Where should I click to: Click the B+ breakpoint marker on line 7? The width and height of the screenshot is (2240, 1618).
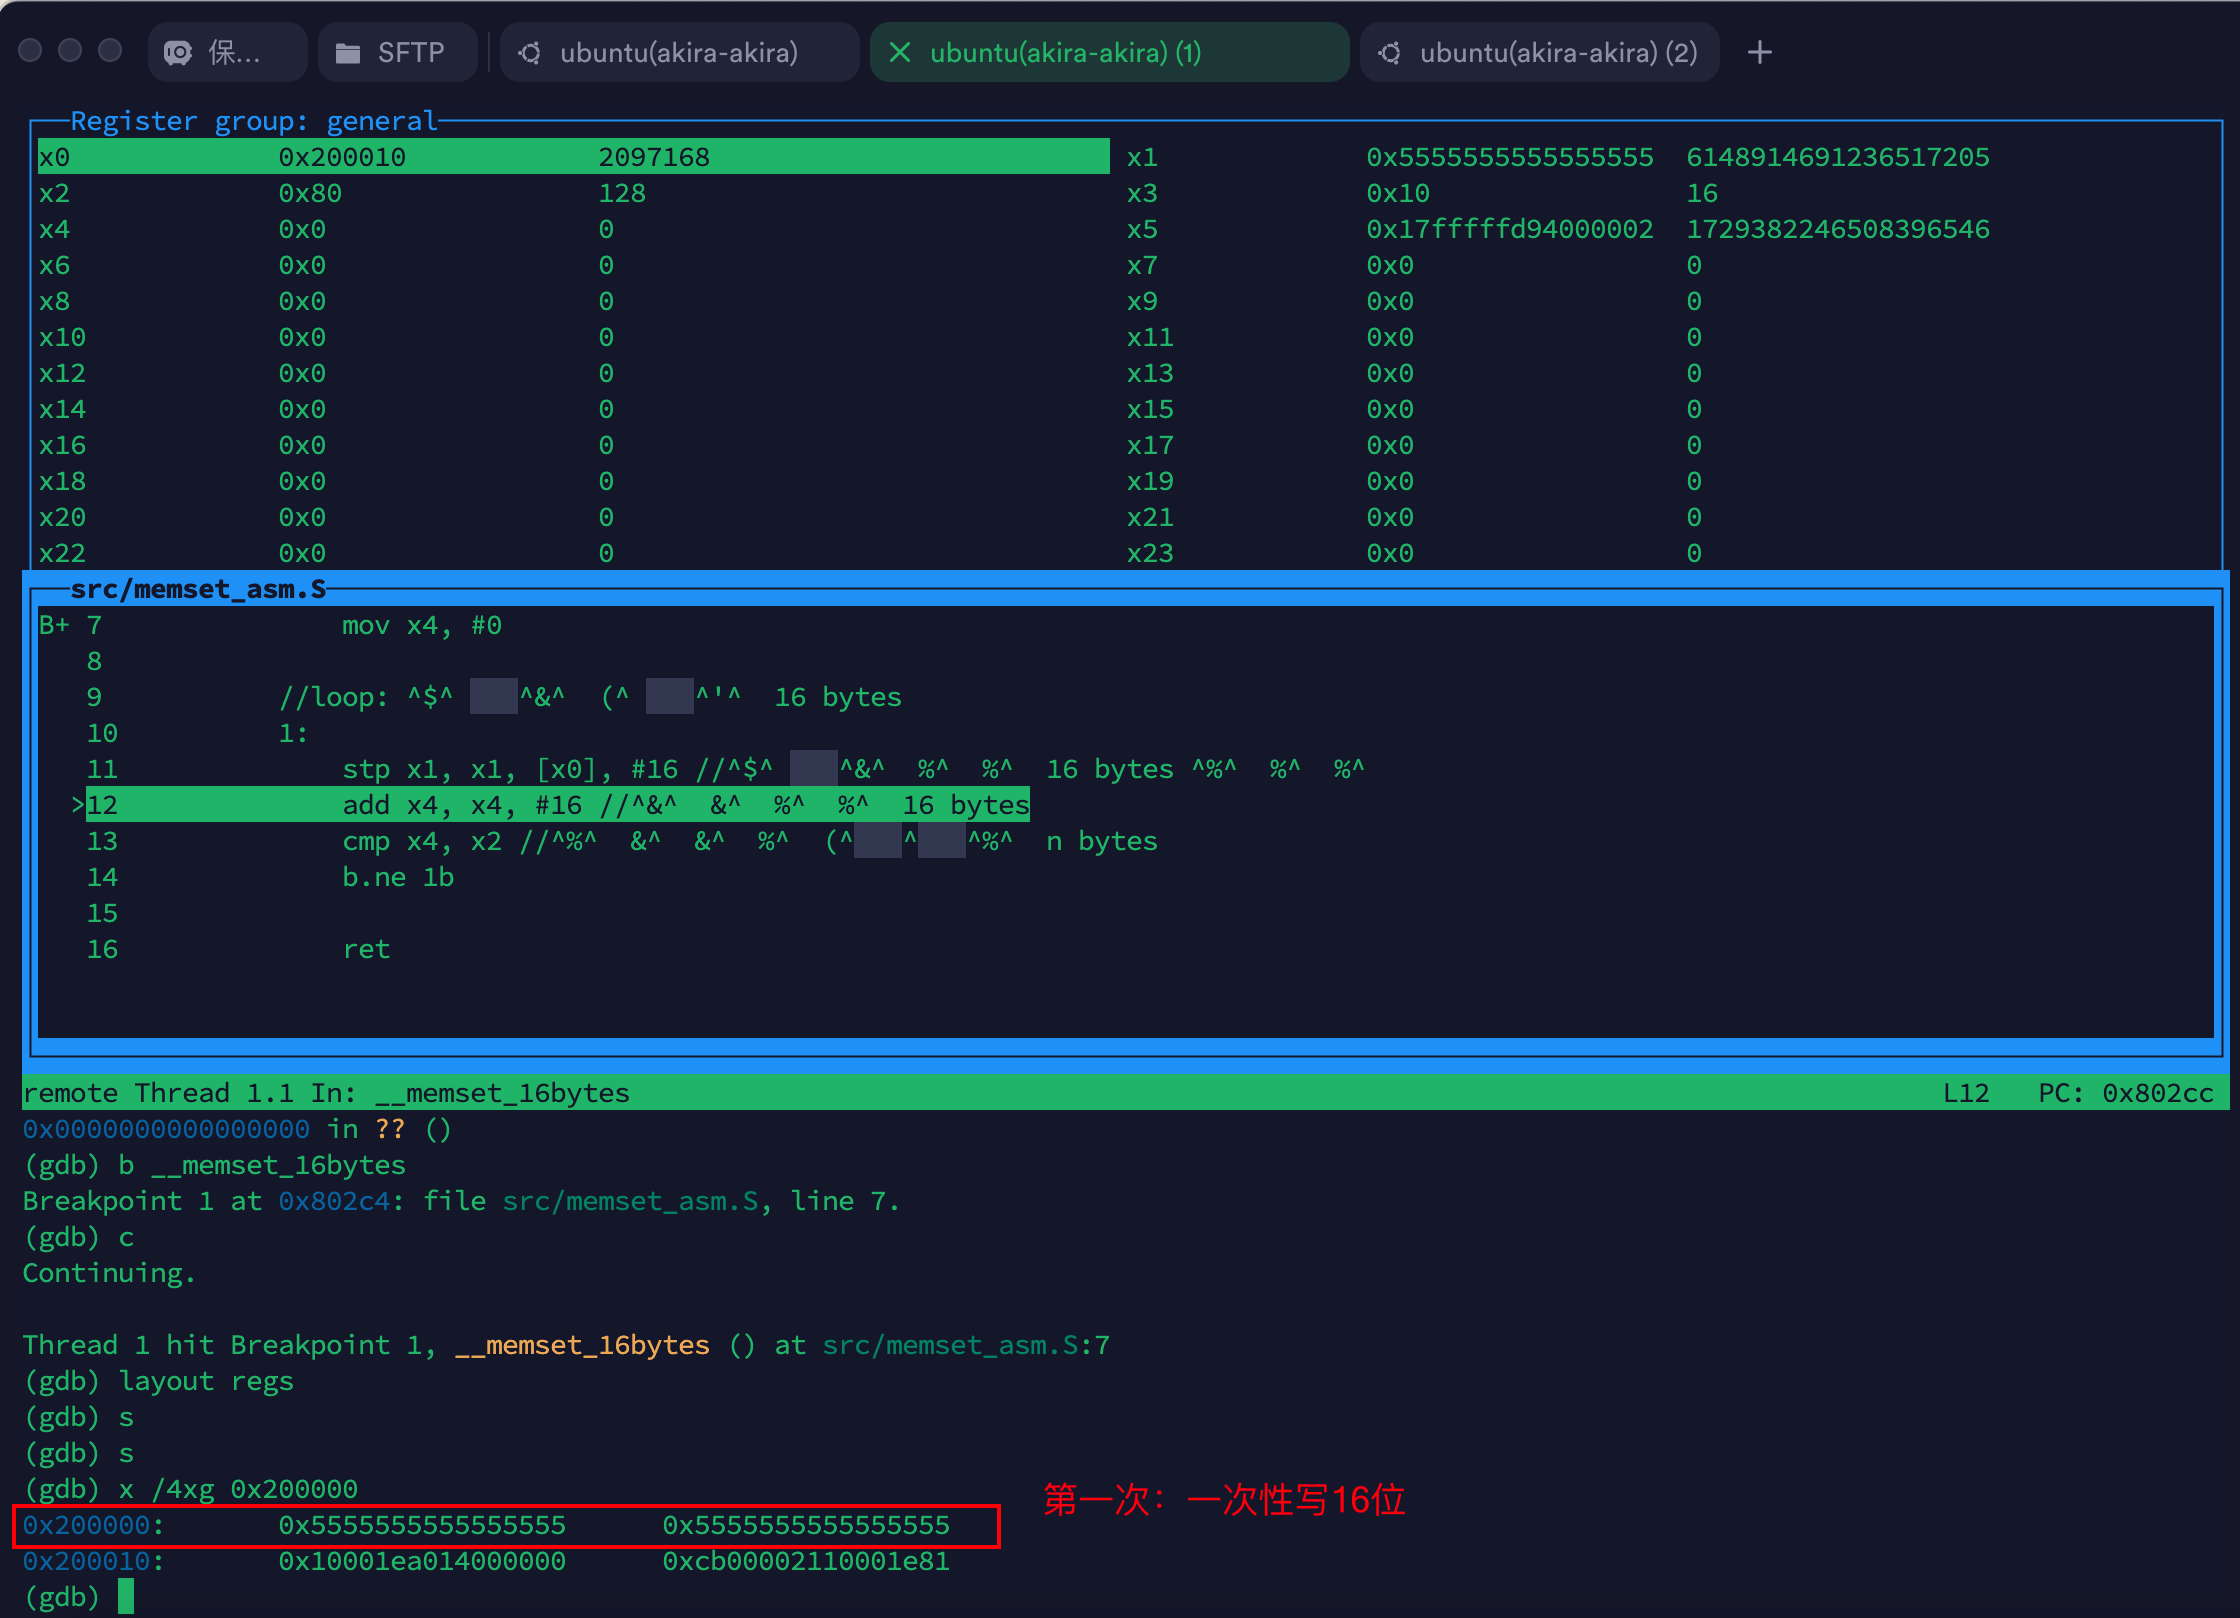[54, 626]
